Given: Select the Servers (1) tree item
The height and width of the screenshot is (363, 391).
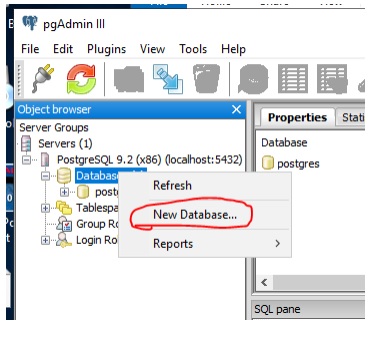Looking at the screenshot, I should pos(65,144).
